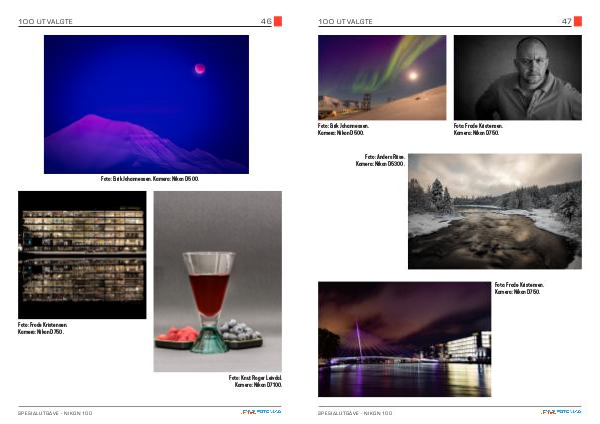Click the '100 UT VALGTE' header on left page
Image resolution: width=600 pixels, height=424 pixels.
pyautogui.click(x=45, y=21)
